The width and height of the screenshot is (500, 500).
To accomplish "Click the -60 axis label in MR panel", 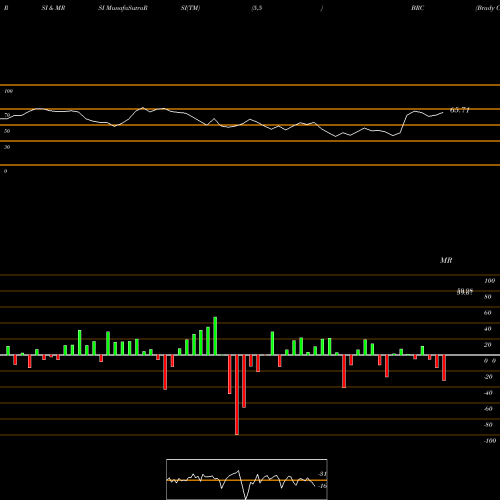I will click(488, 409).
